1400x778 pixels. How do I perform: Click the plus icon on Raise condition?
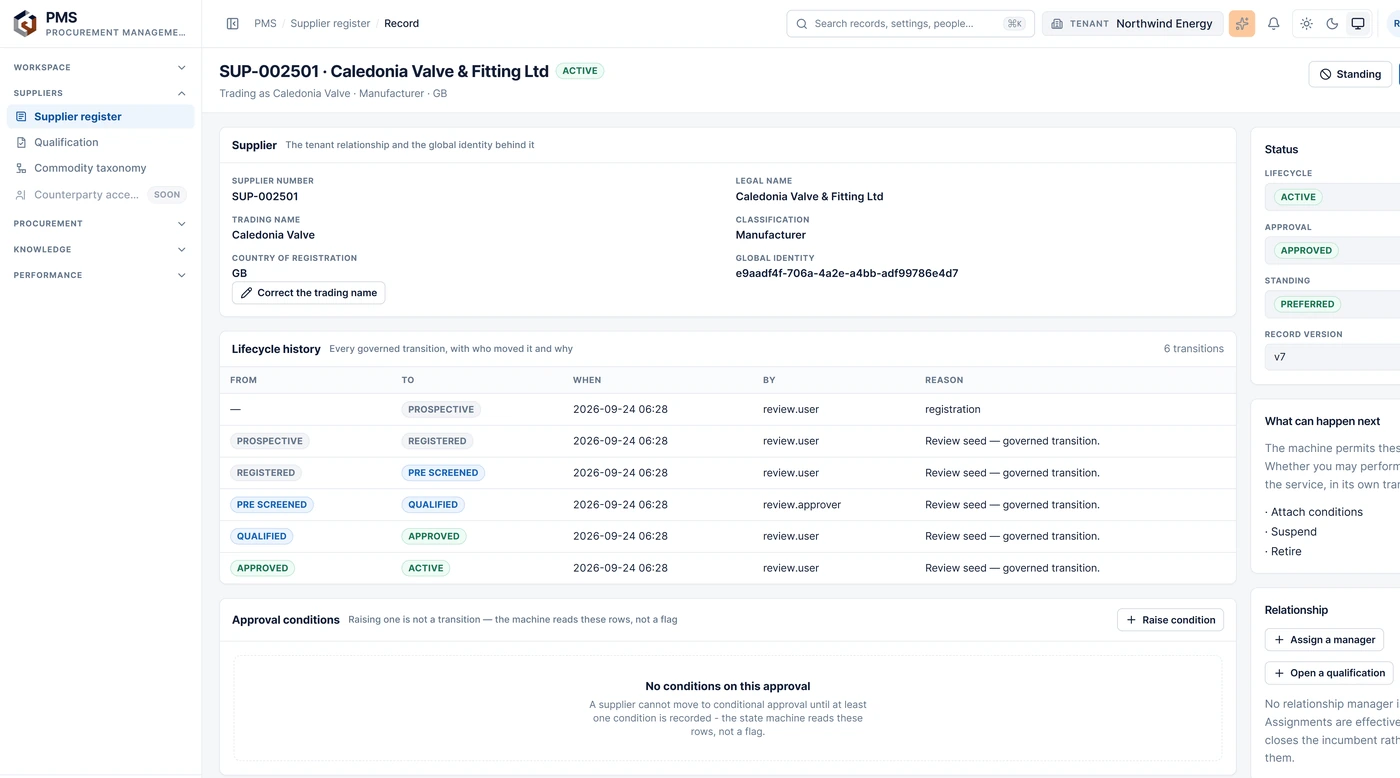[1132, 620]
